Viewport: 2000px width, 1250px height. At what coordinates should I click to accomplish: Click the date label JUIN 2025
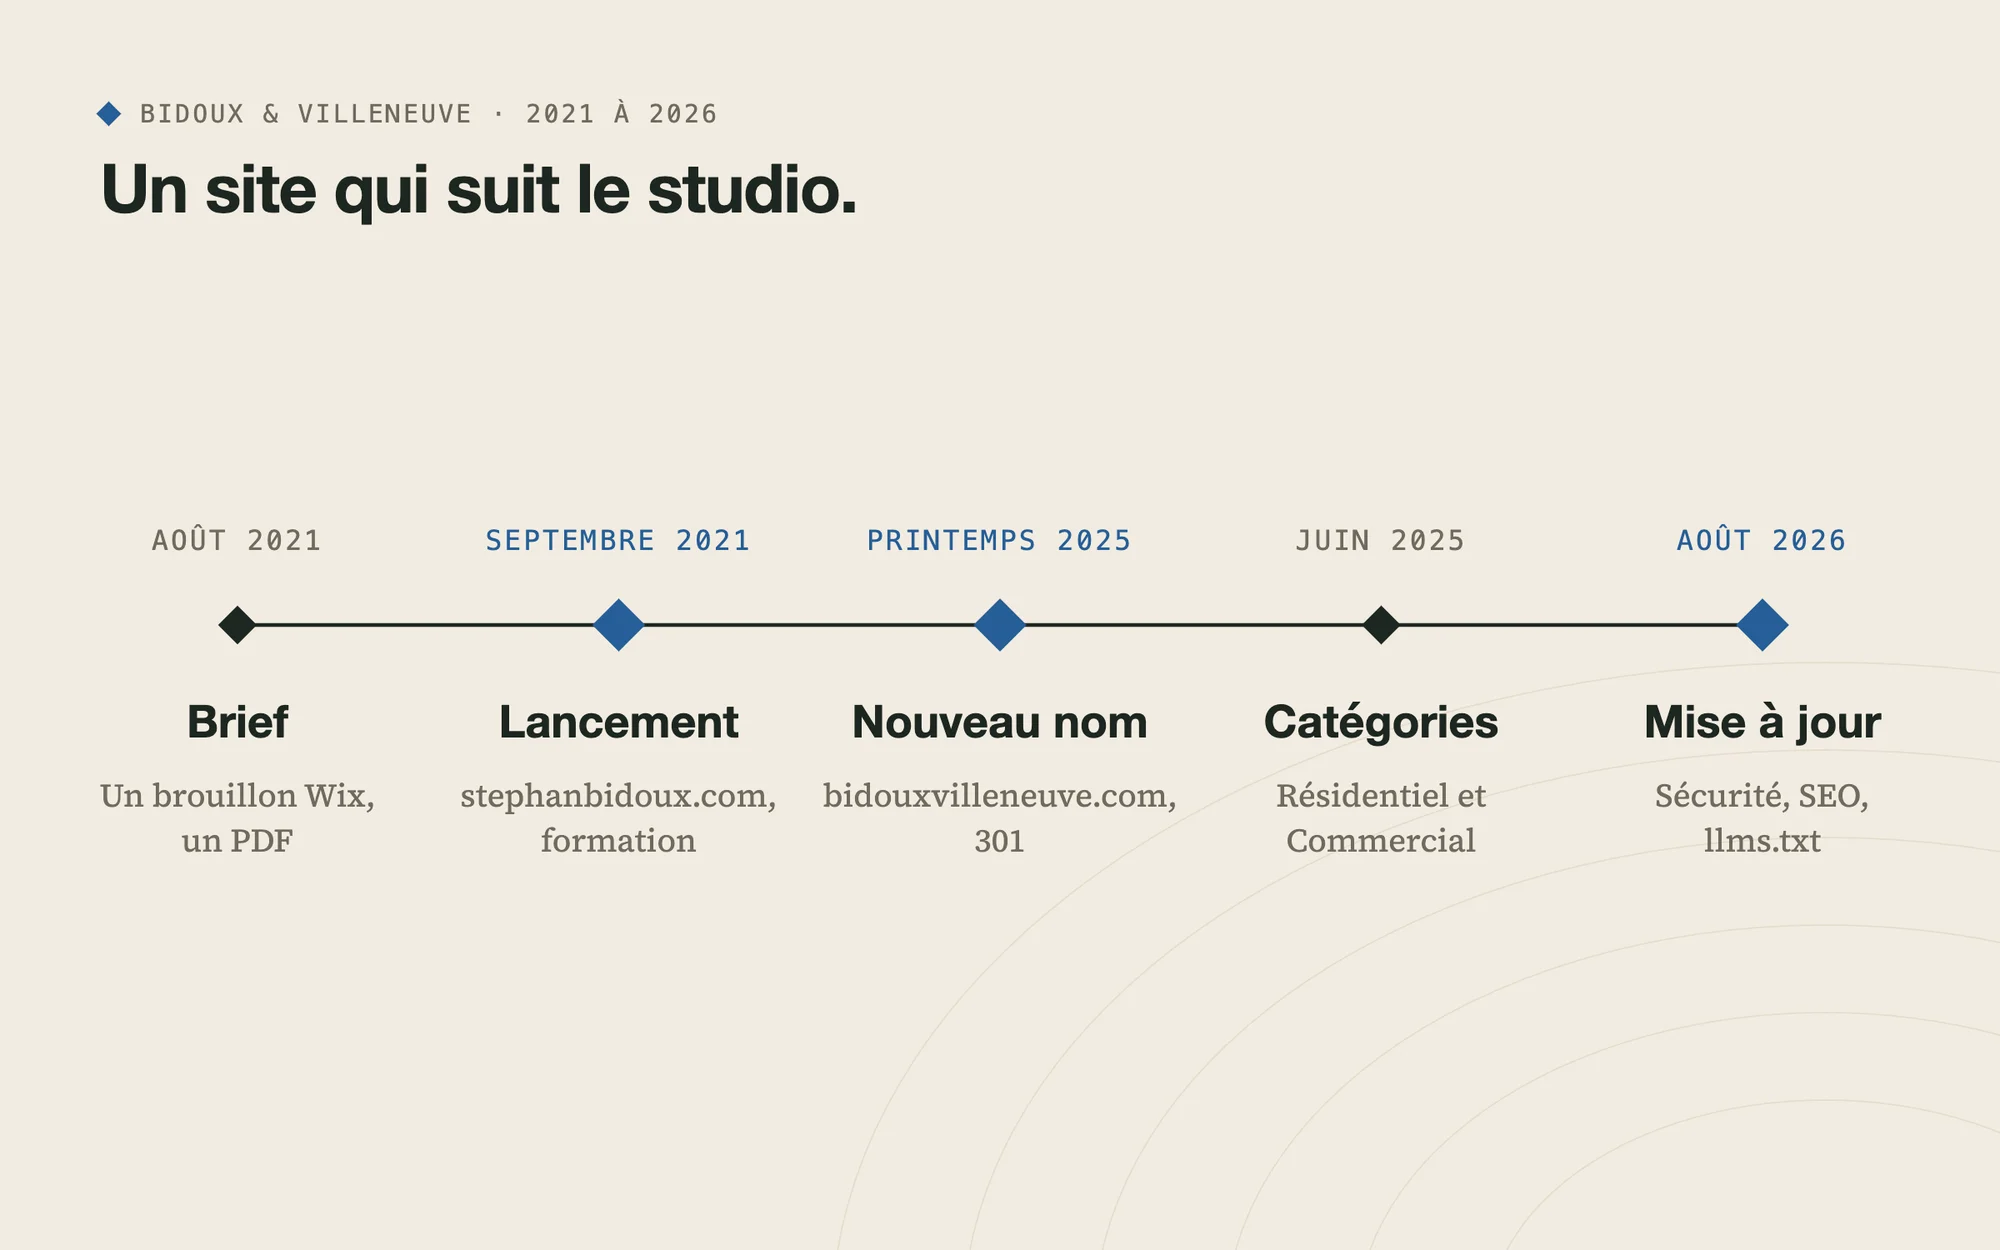tap(1380, 540)
